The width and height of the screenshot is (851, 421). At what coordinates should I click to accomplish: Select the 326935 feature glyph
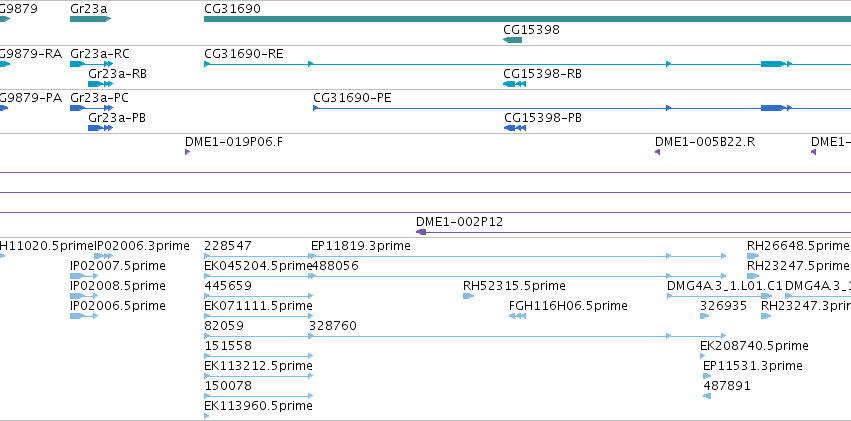click(x=704, y=316)
